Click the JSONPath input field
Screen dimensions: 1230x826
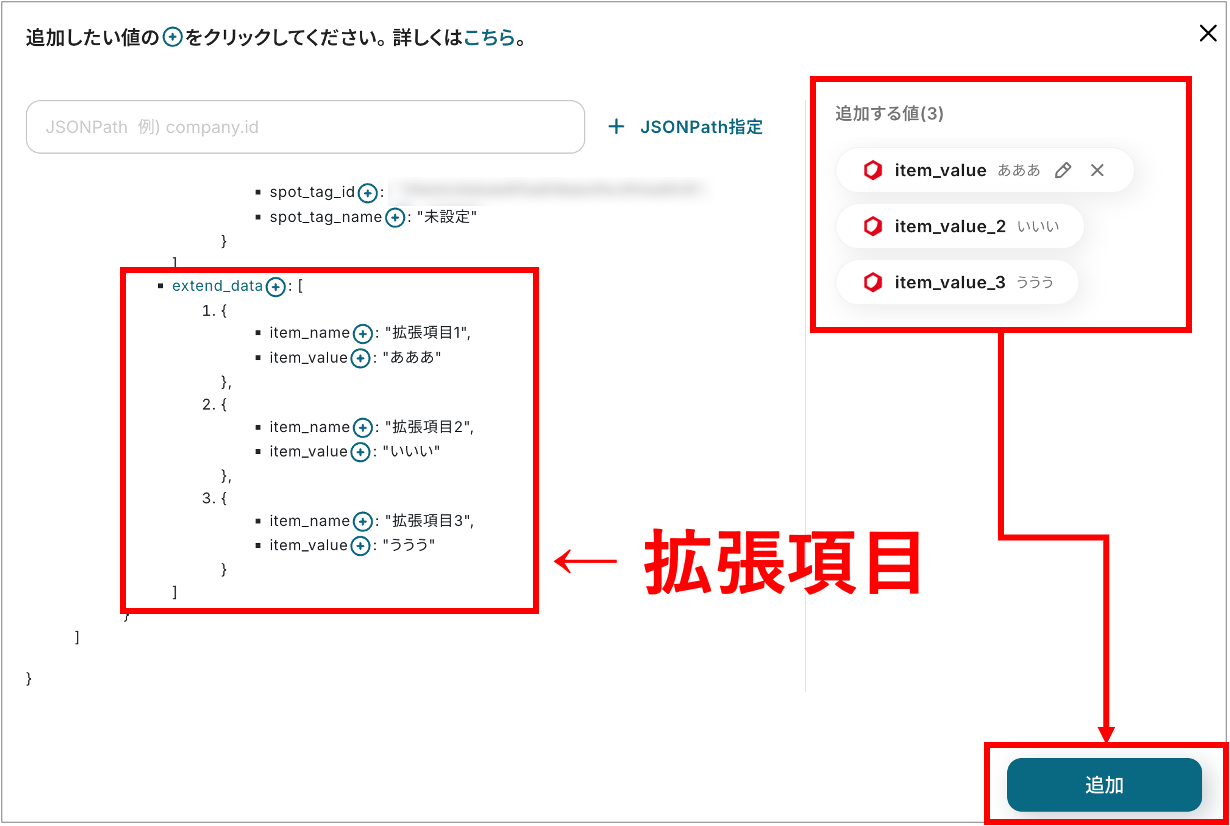[x=305, y=127]
